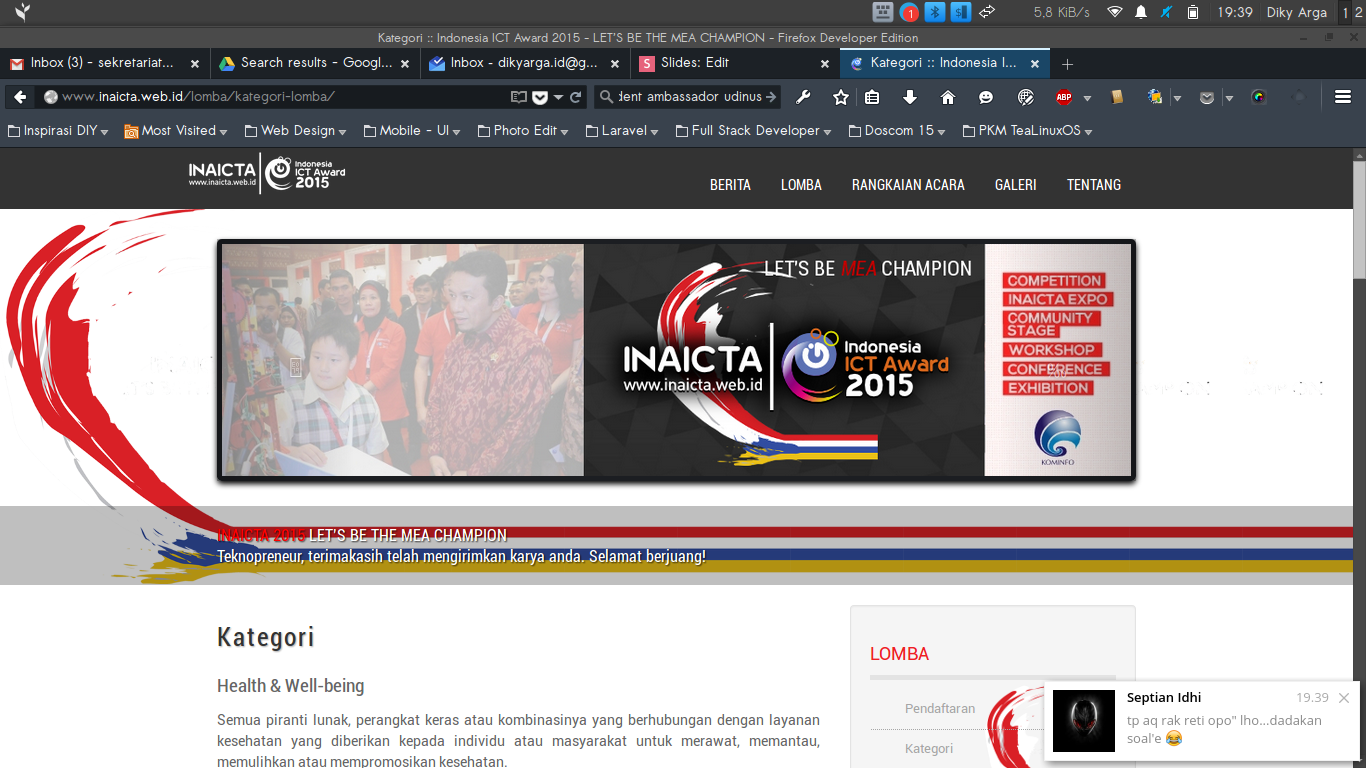1366x768 pixels.
Task: Toggle reader view icon in address bar
Action: [518, 97]
